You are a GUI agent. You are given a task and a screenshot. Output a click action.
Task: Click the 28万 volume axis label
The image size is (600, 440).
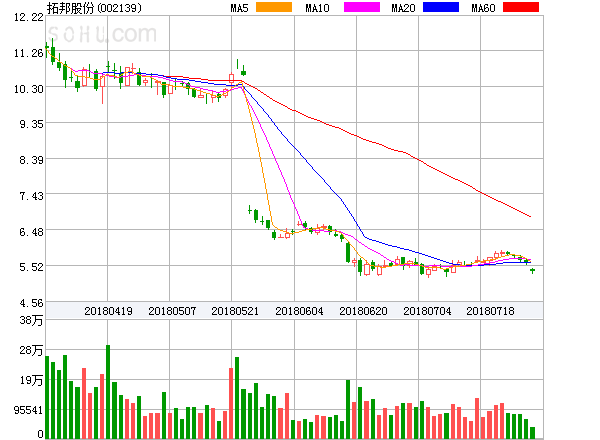click(x=31, y=350)
